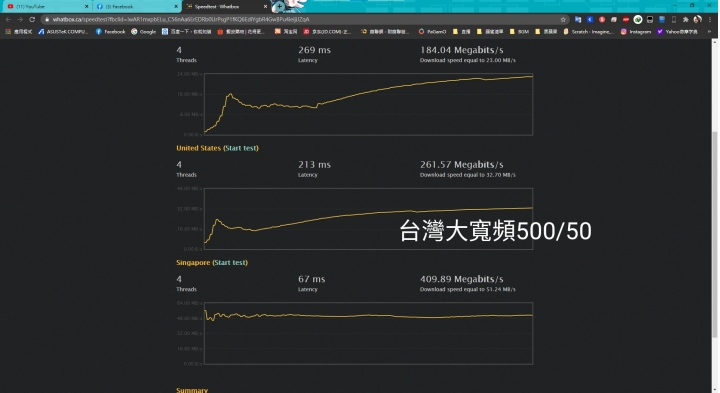Open a new browser tab
The height and width of the screenshot is (393, 720).
click(x=279, y=6)
